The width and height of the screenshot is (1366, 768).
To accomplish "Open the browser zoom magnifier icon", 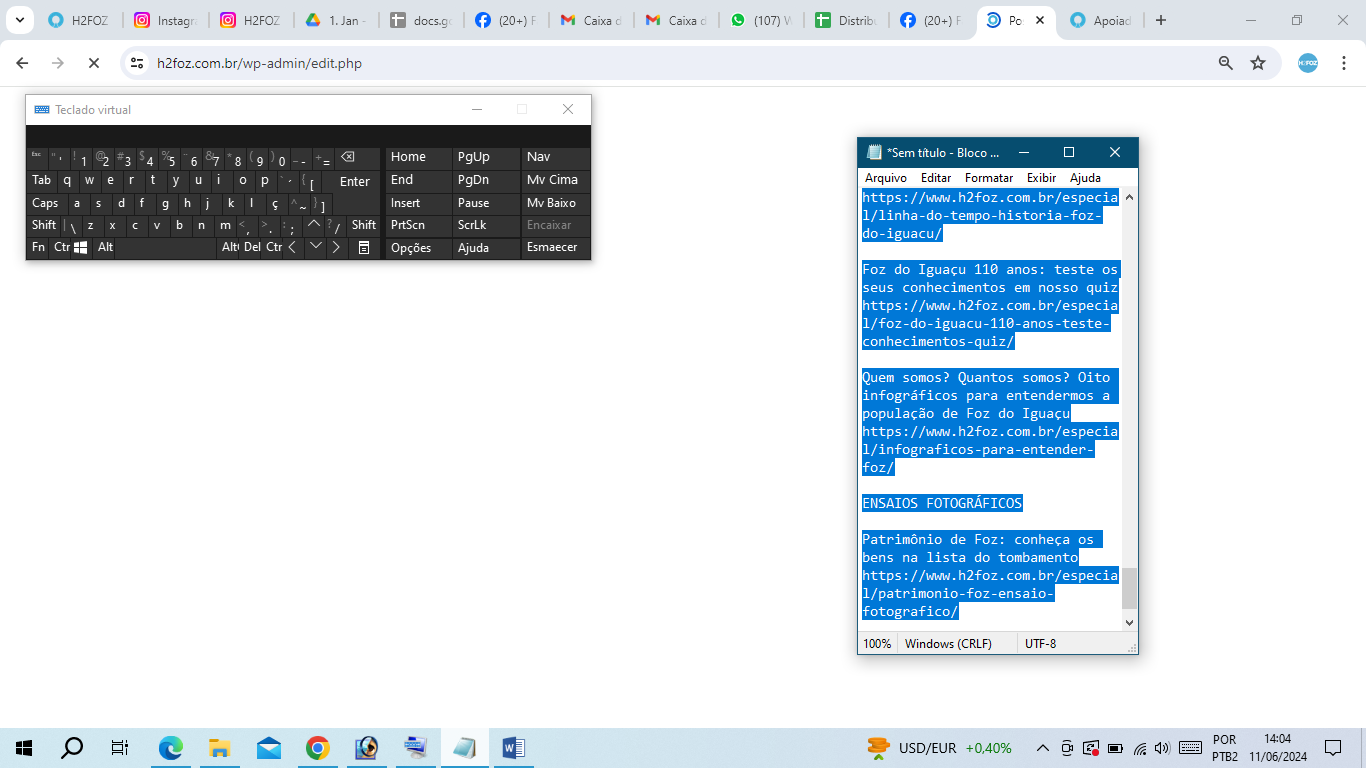I will [x=1225, y=63].
